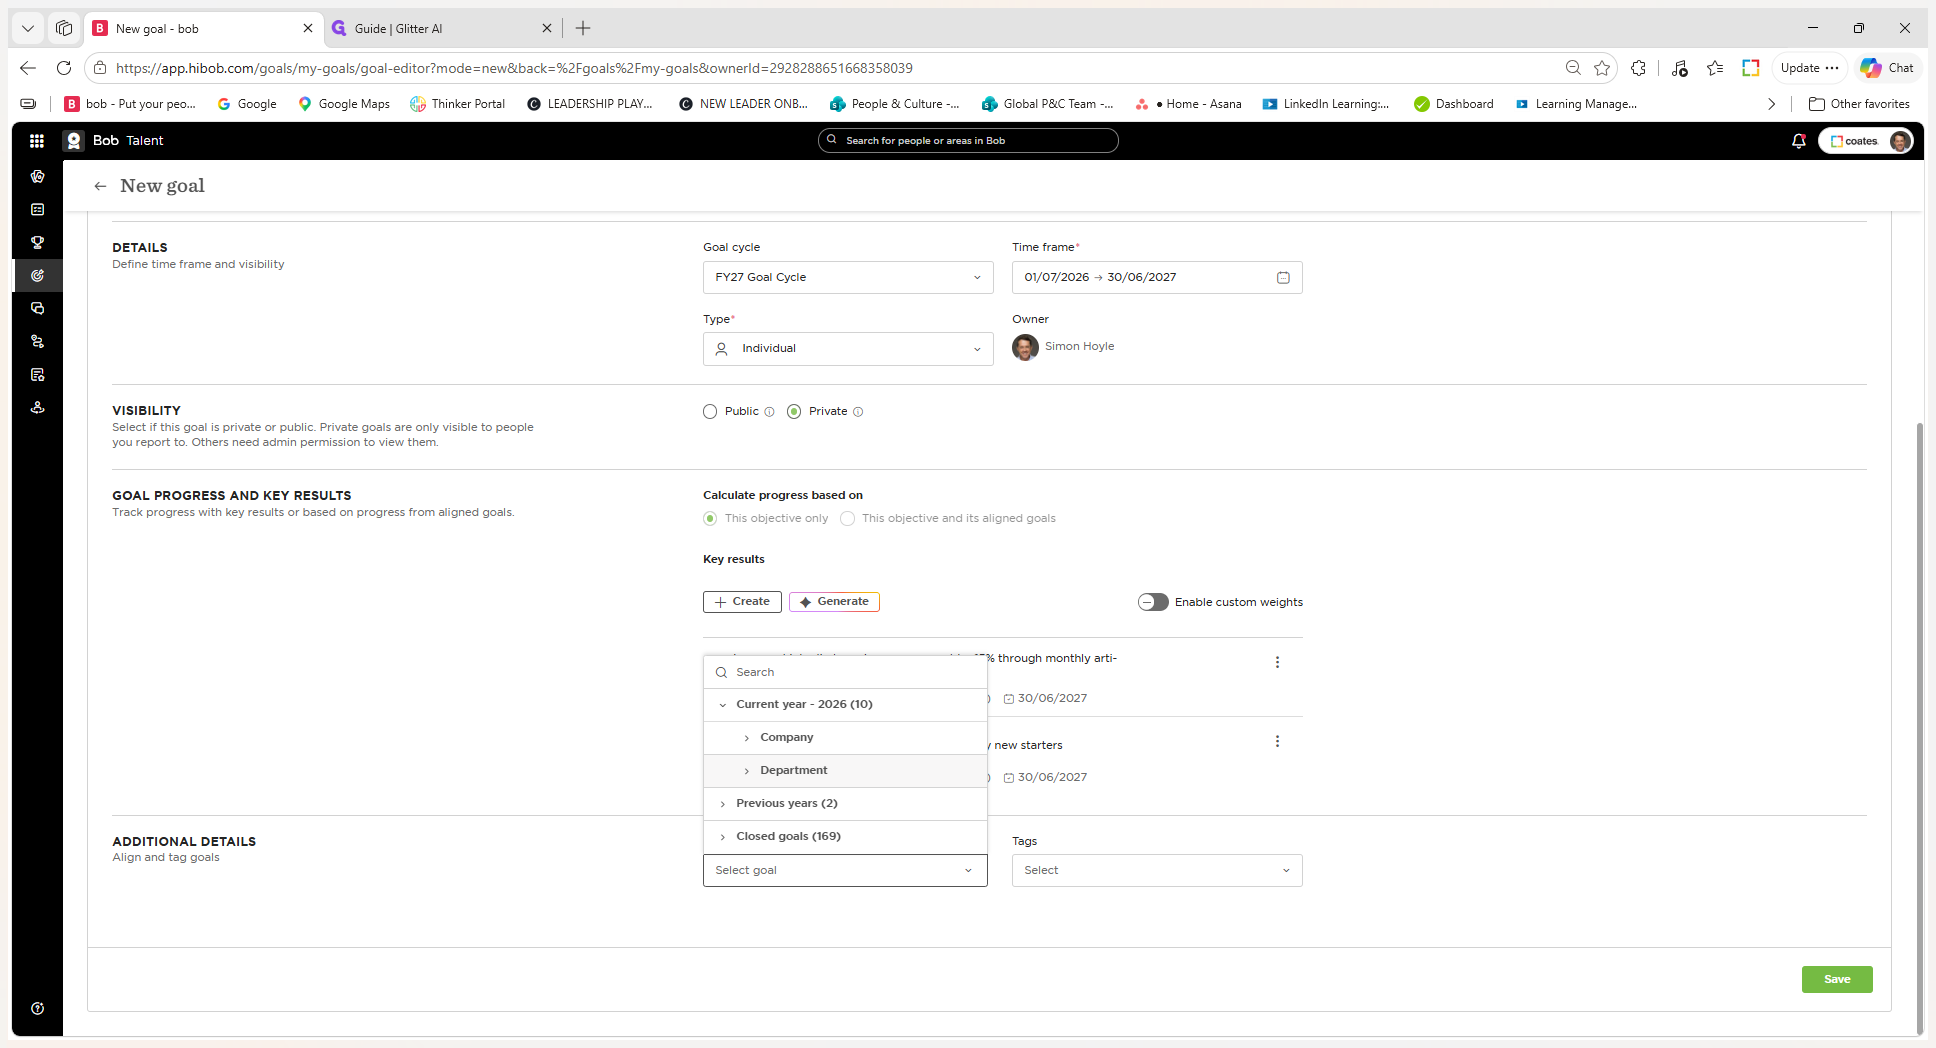Close the Select goal dropdown

point(845,870)
